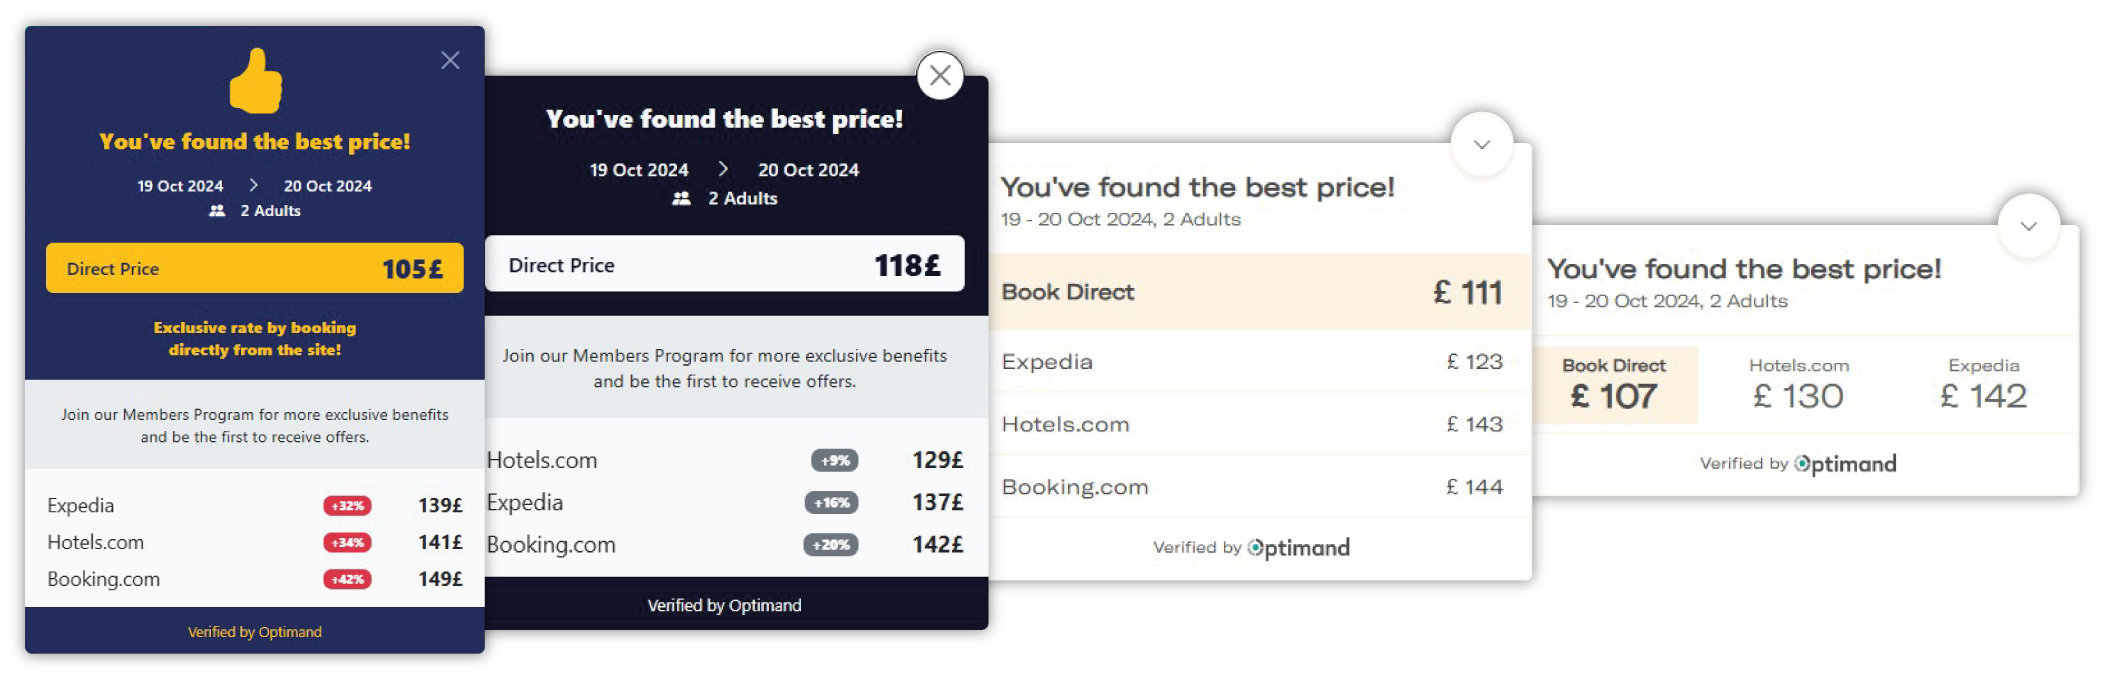Collapse the Book Direct £ 111 widget chevron
This screenshot has width=2105, height=680.
point(1481,144)
